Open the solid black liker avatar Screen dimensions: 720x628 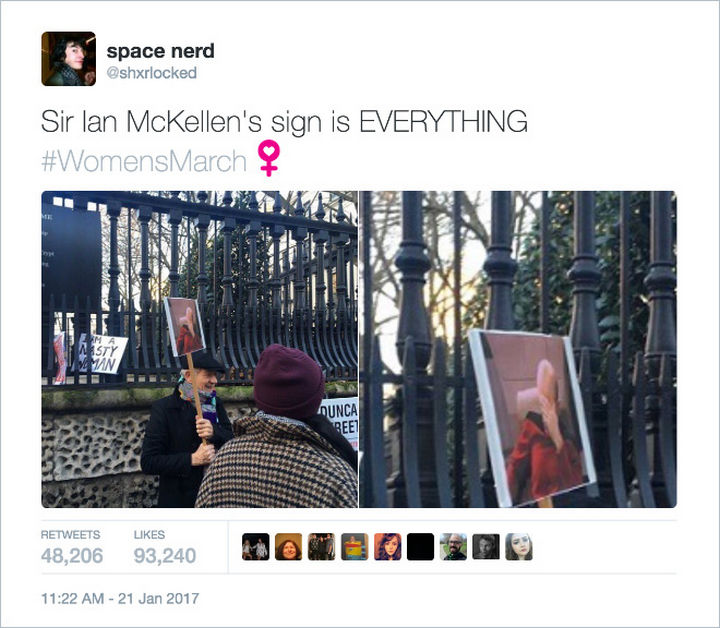pyautogui.click(x=420, y=547)
